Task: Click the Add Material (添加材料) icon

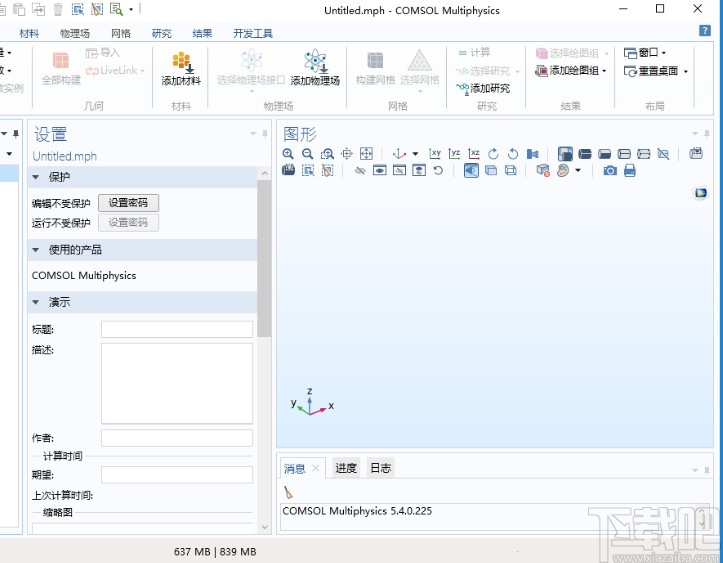Action: (x=181, y=68)
